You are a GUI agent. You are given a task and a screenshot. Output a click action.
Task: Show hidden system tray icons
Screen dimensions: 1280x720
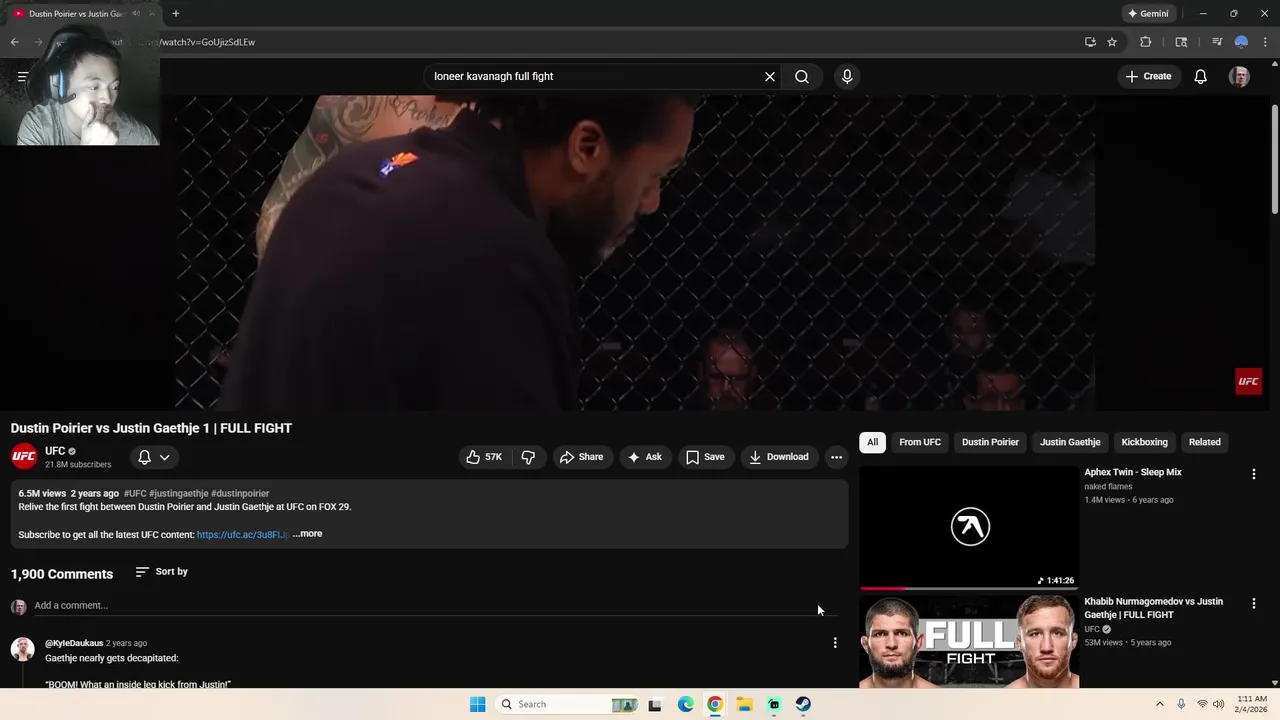[1160, 704]
